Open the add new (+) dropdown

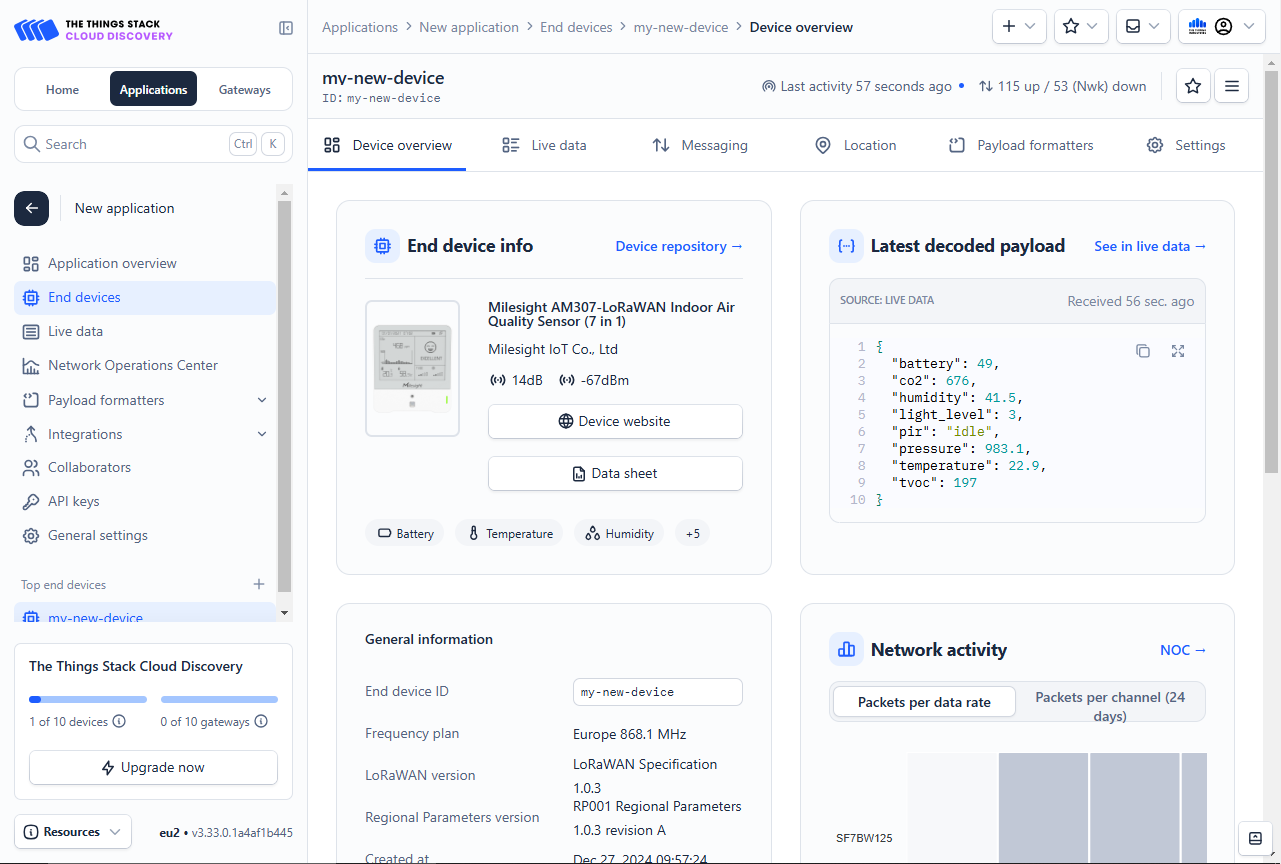tap(1019, 27)
